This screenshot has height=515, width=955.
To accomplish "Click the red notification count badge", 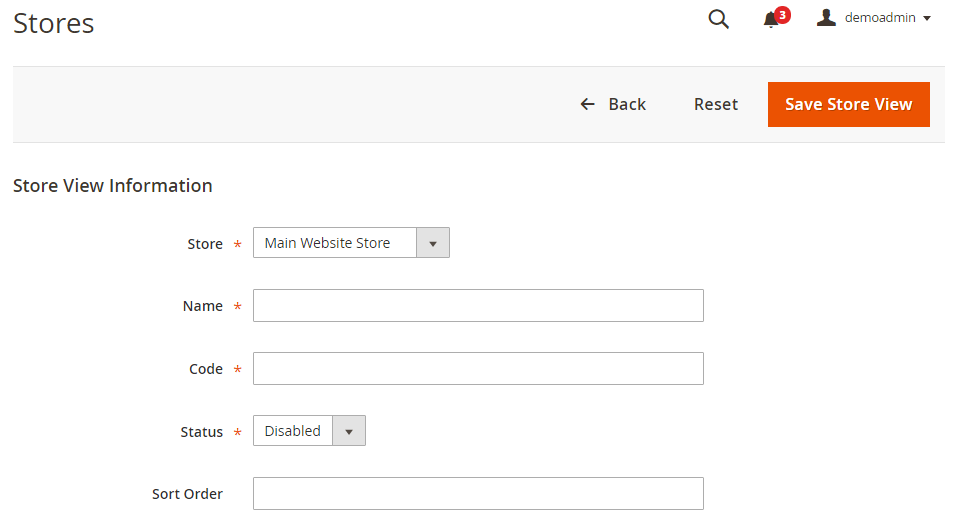I will click(x=782, y=14).
